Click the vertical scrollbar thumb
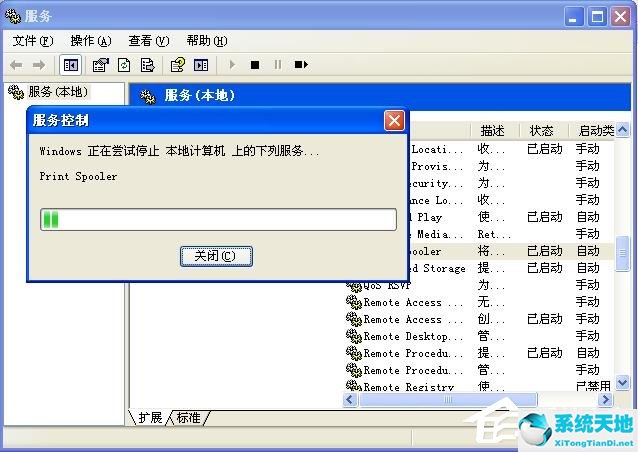This screenshot has width=638, height=452. click(x=623, y=253)
